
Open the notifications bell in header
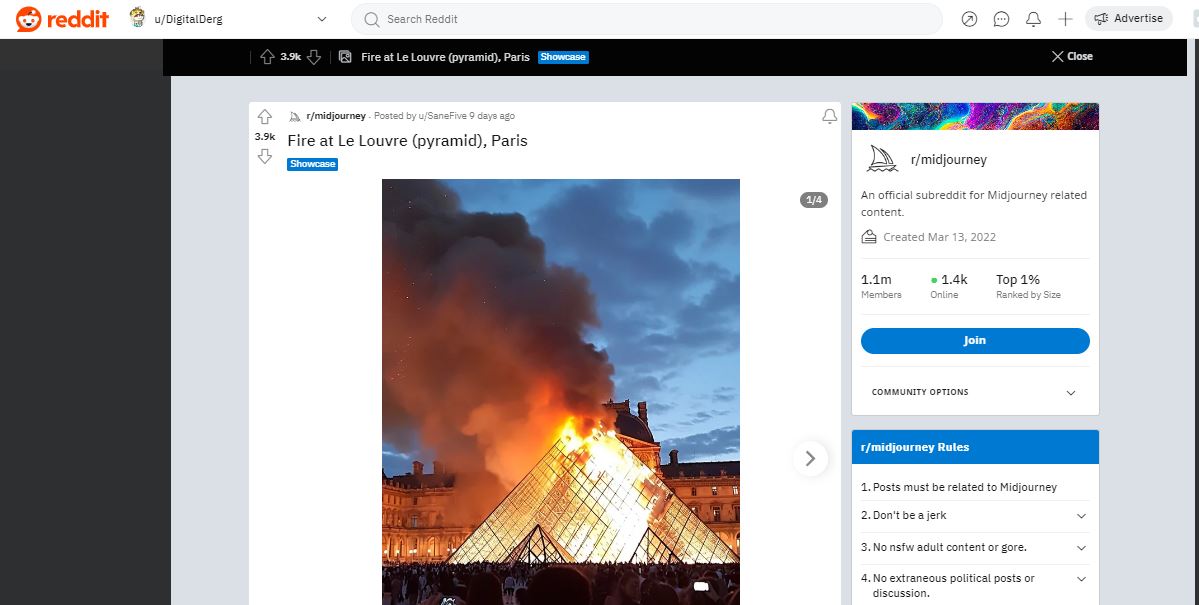pos(1033,19)
